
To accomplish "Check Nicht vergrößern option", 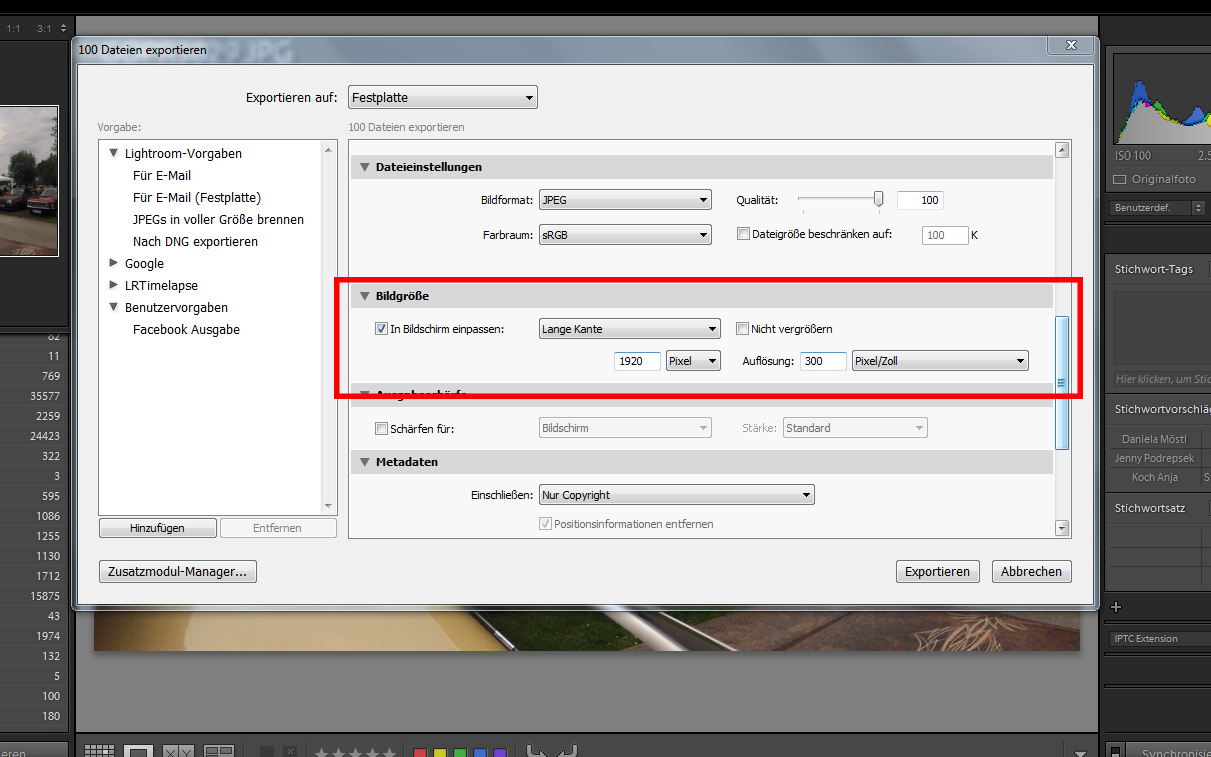I will pos(742,328).
